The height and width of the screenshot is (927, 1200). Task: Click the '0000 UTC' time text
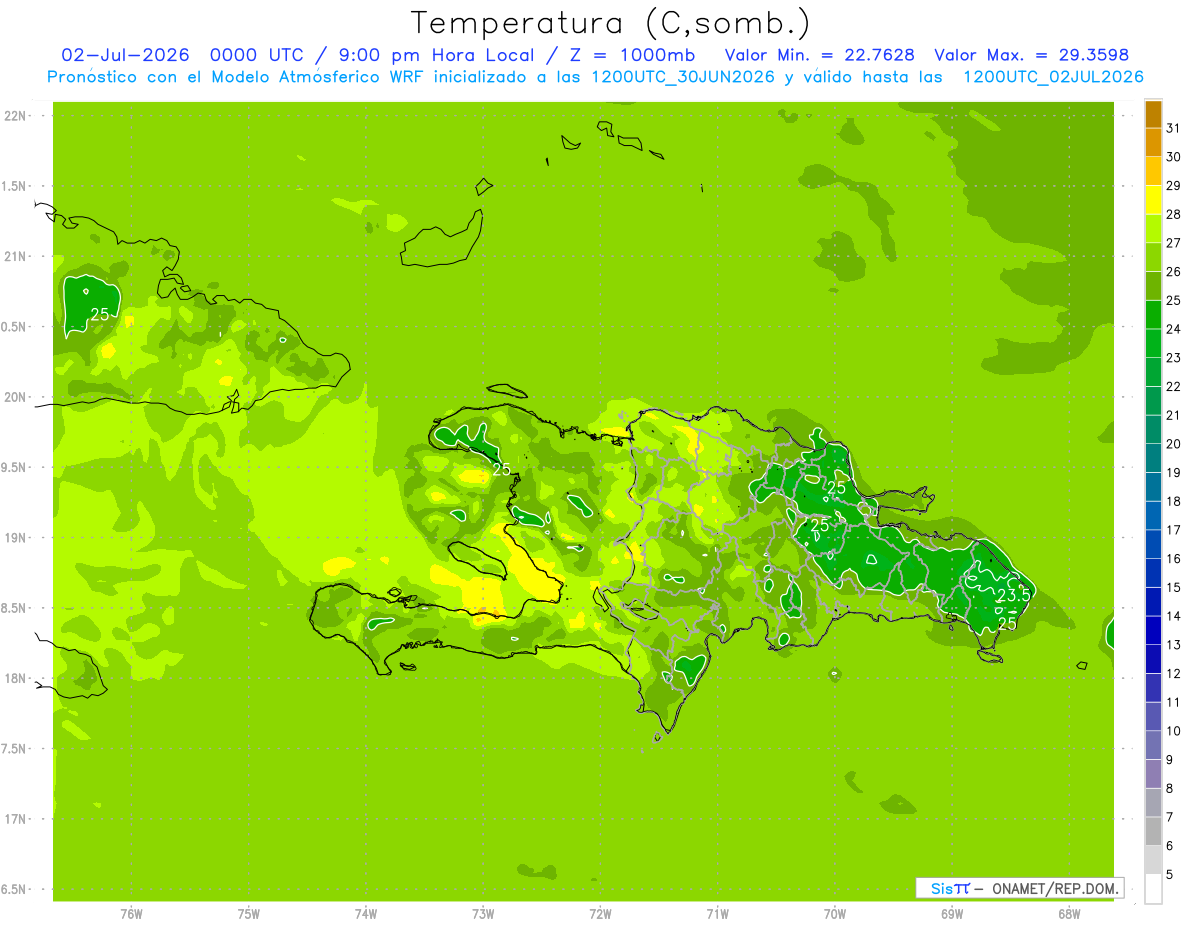(257, 54)
